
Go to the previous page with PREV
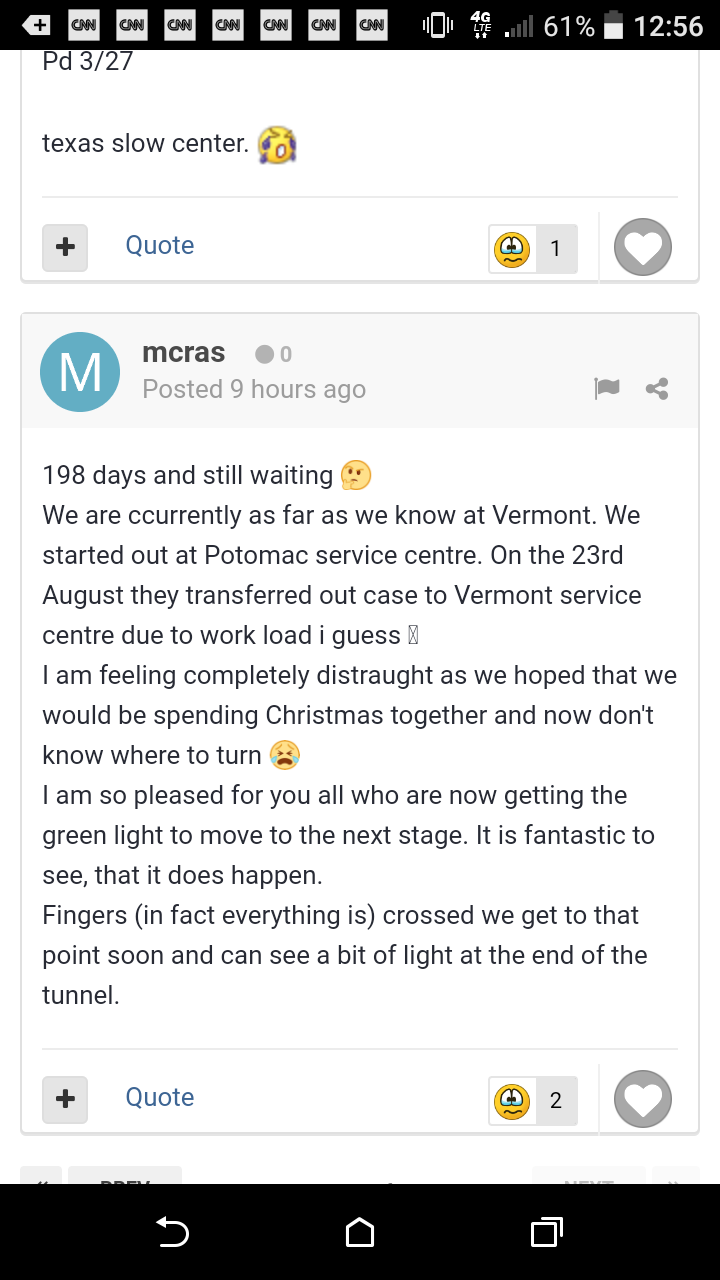(x=125, y=1176)
